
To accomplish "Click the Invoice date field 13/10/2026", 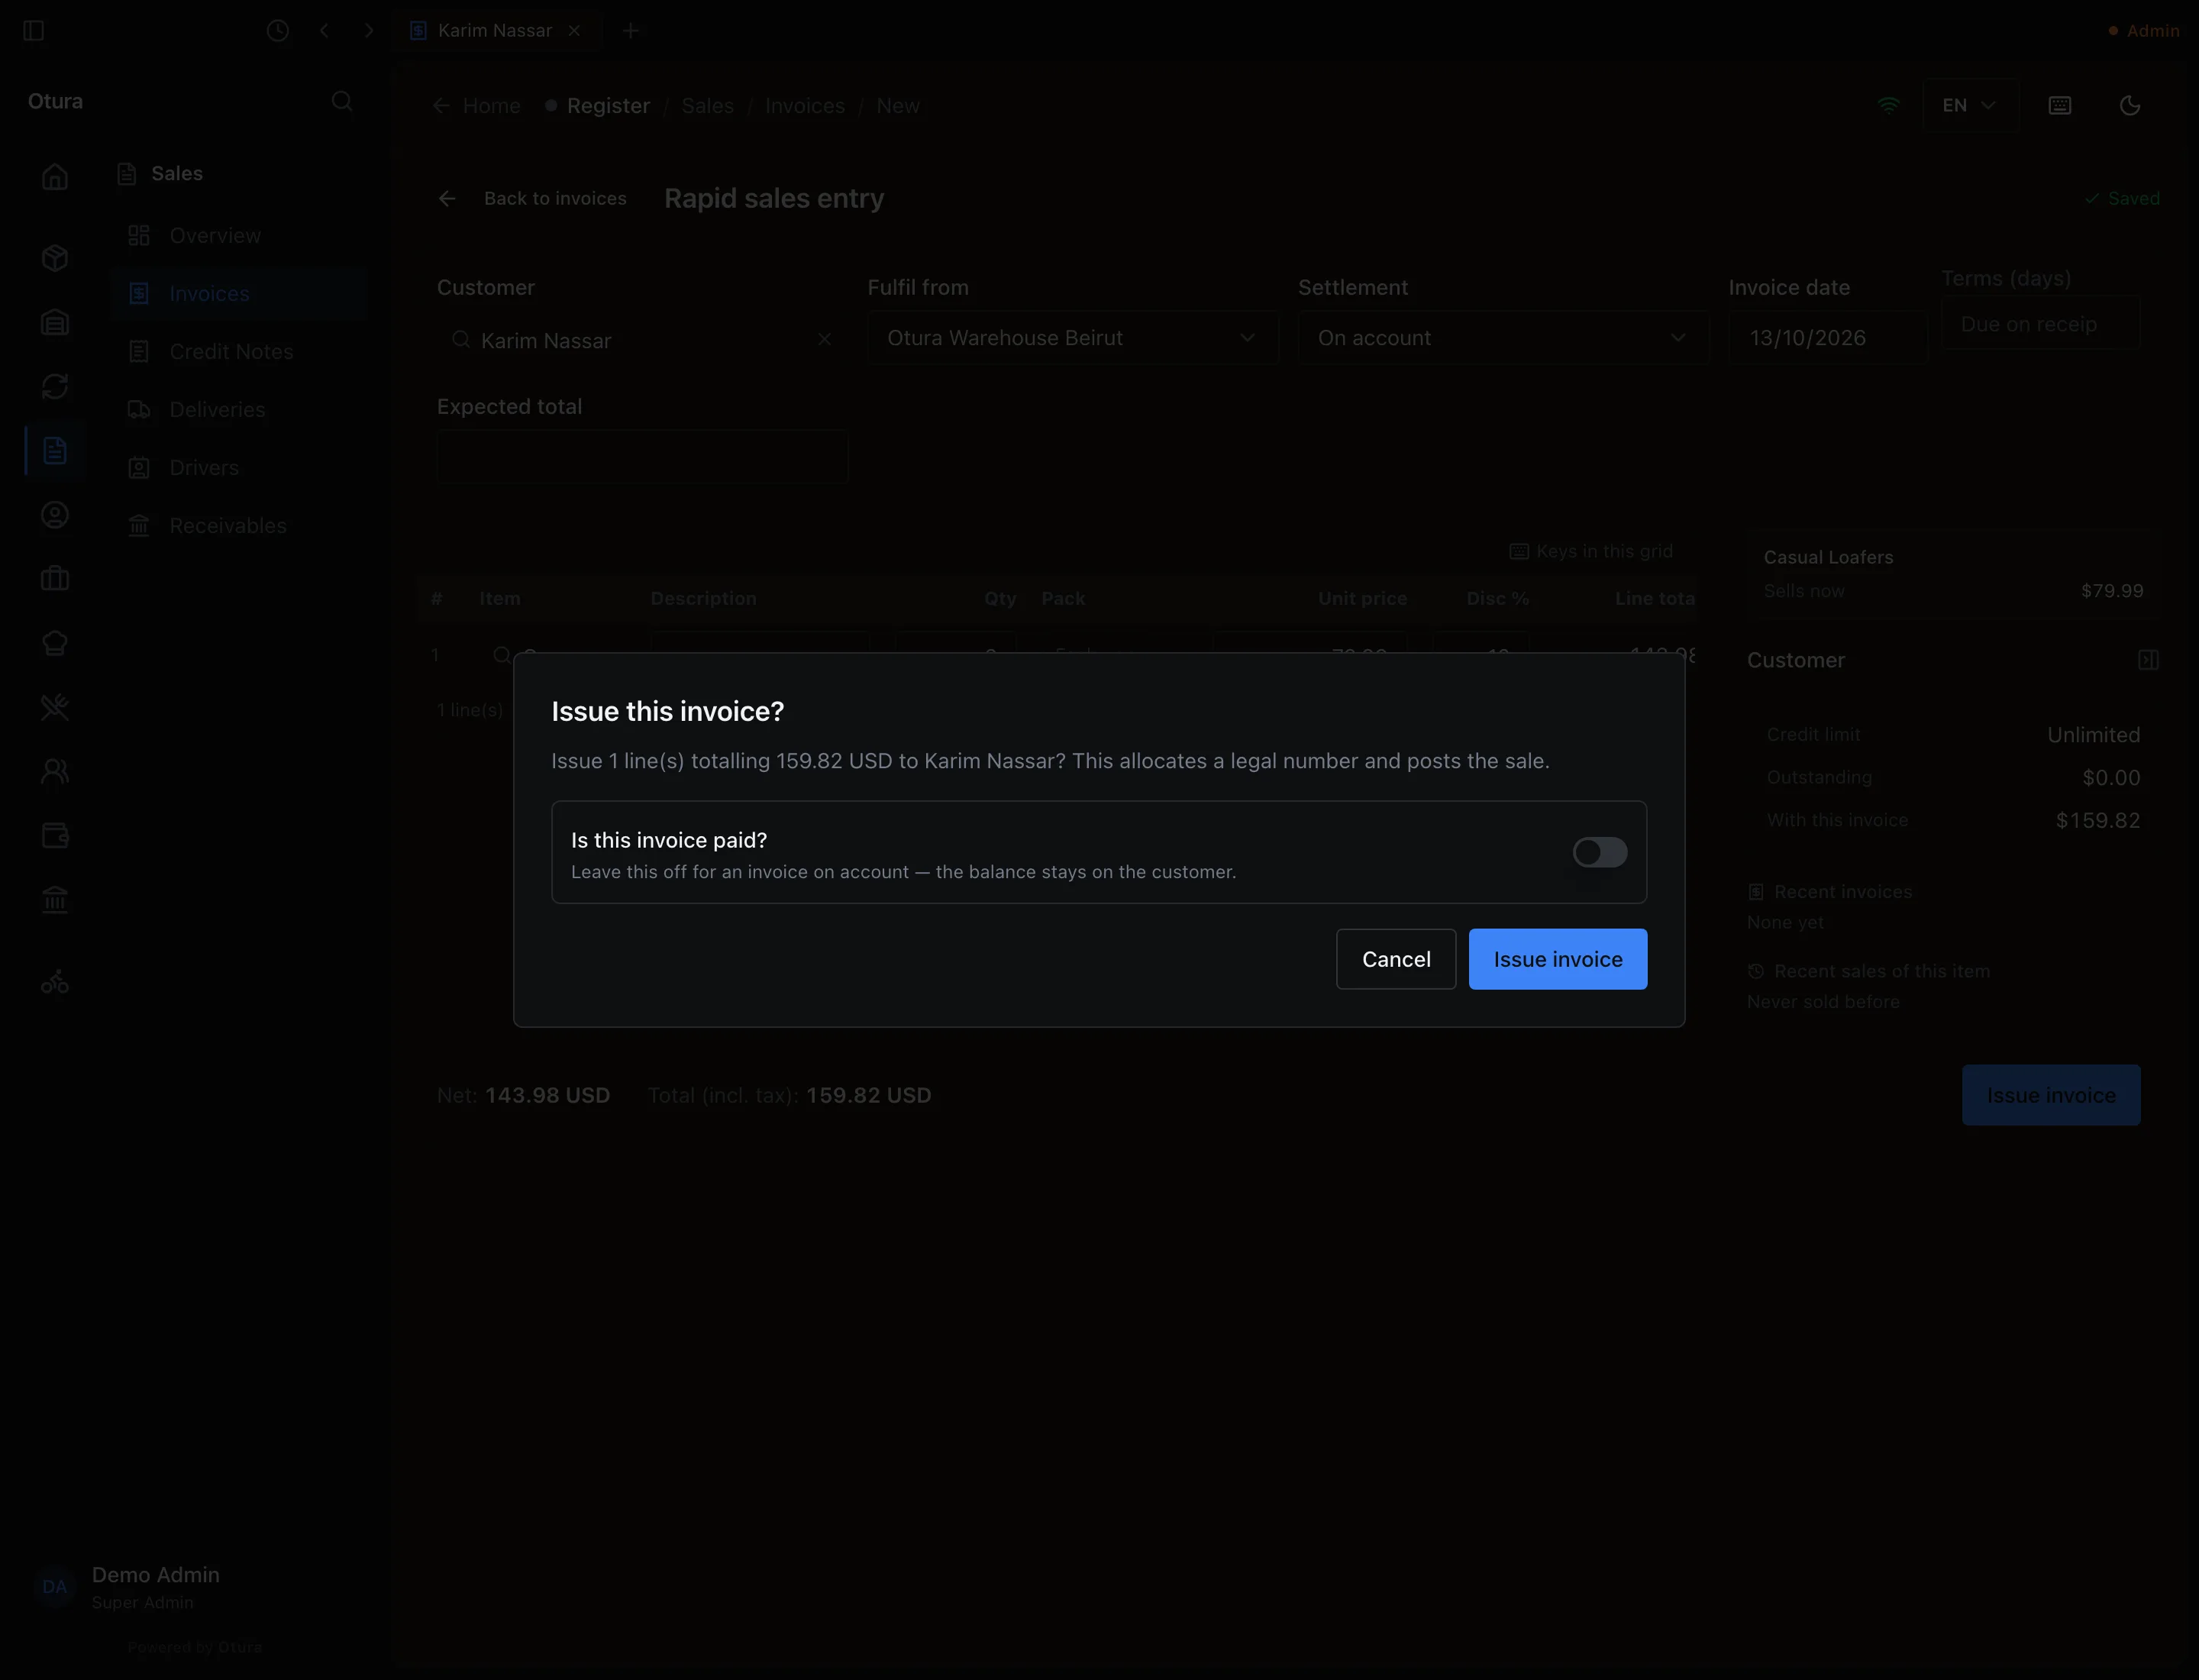I will tap(1827, 338).
